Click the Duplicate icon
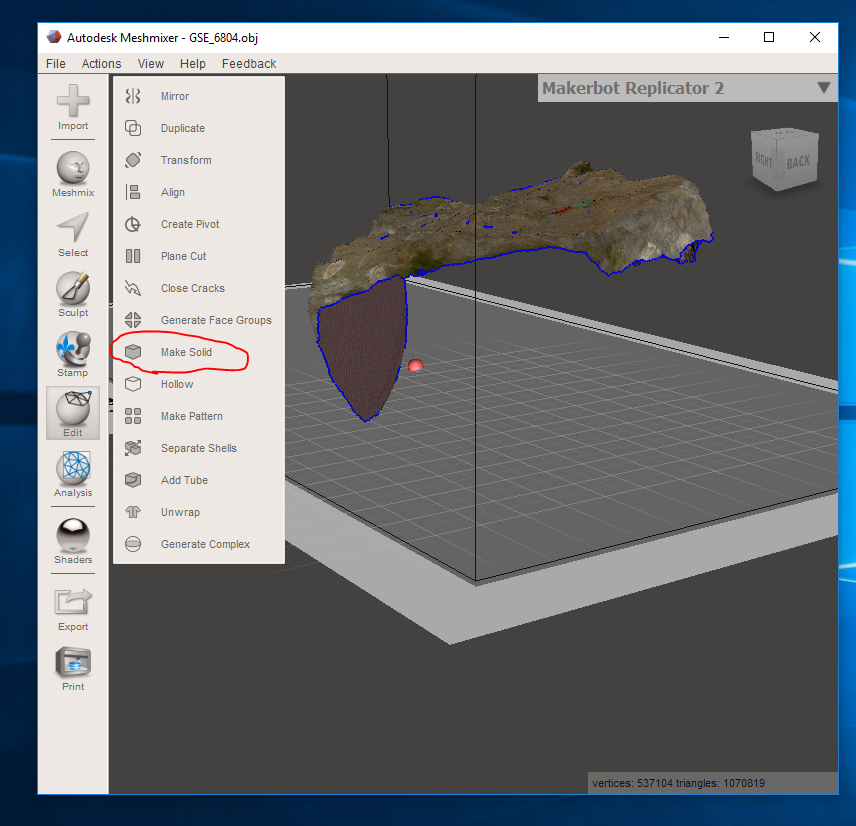Screen dimensions: 856x826 tap(133, 128)
